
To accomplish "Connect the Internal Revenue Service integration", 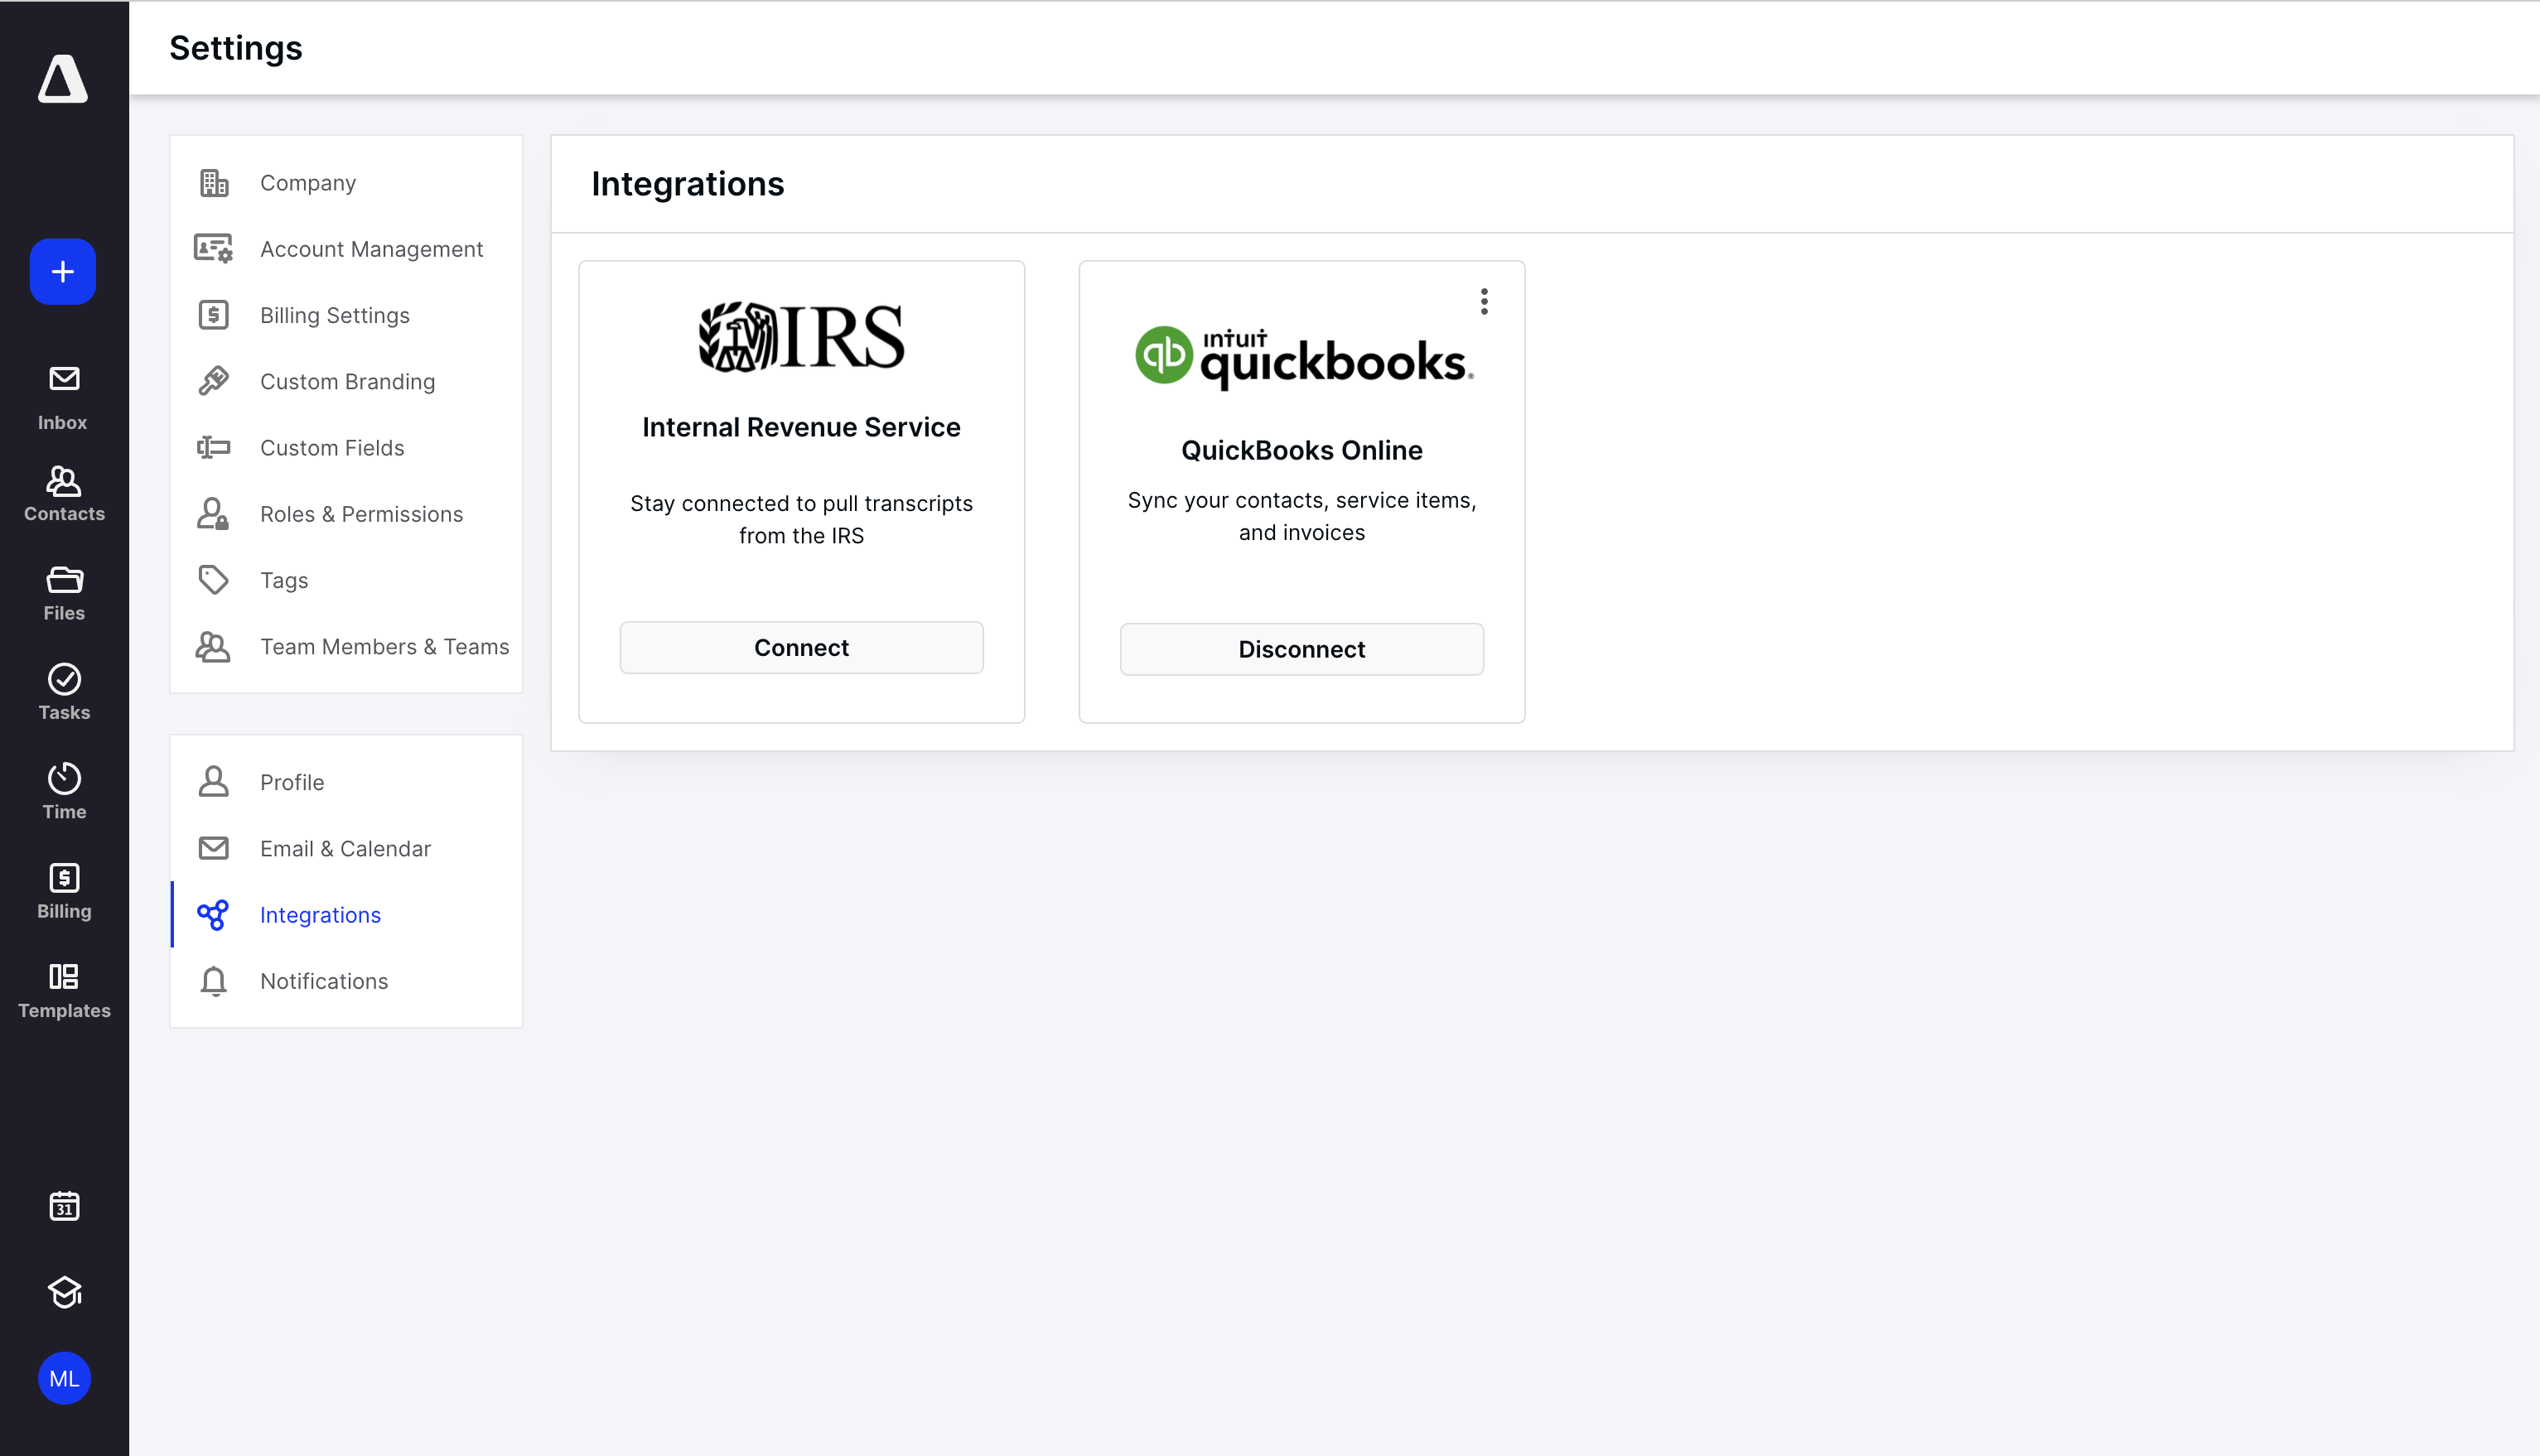I will coord(802,648).
